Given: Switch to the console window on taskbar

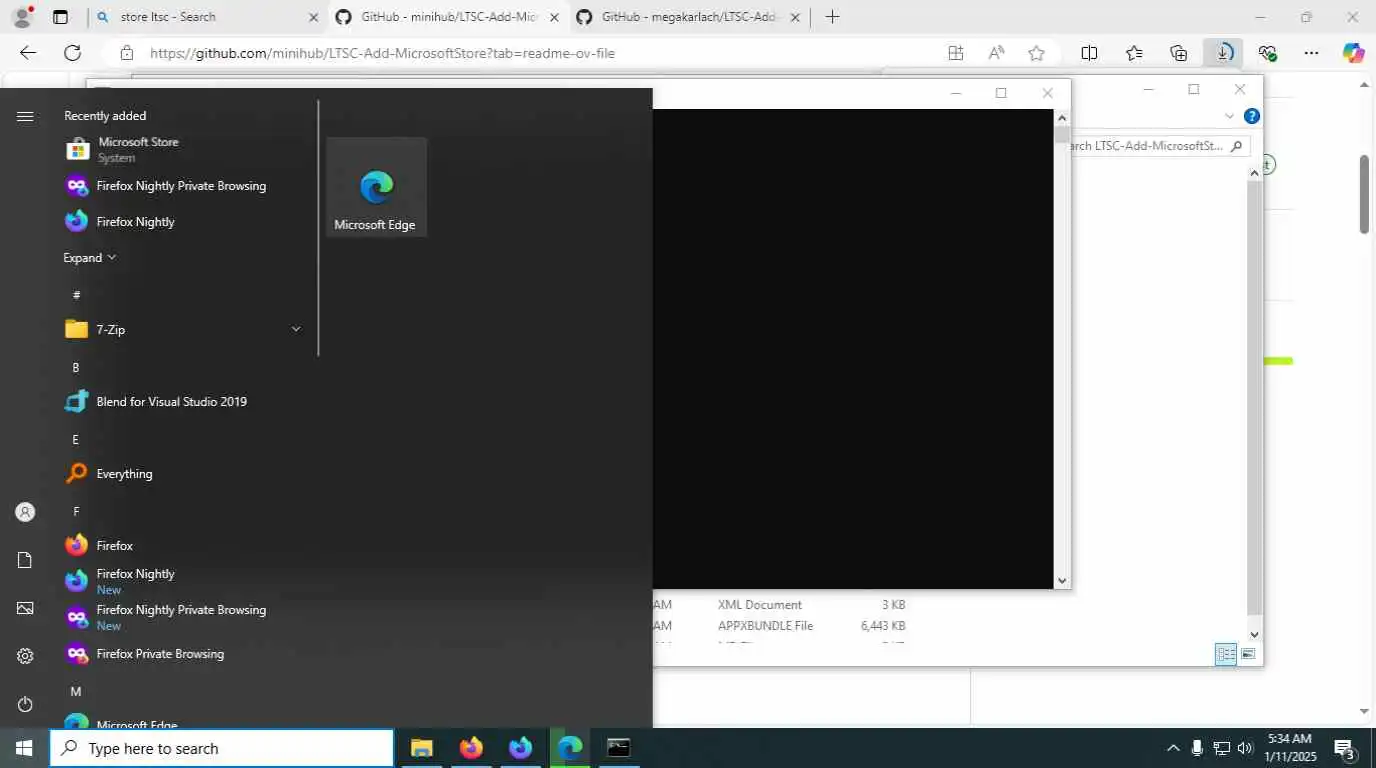Looking at the screenshot, I should [x=619, y=748].
